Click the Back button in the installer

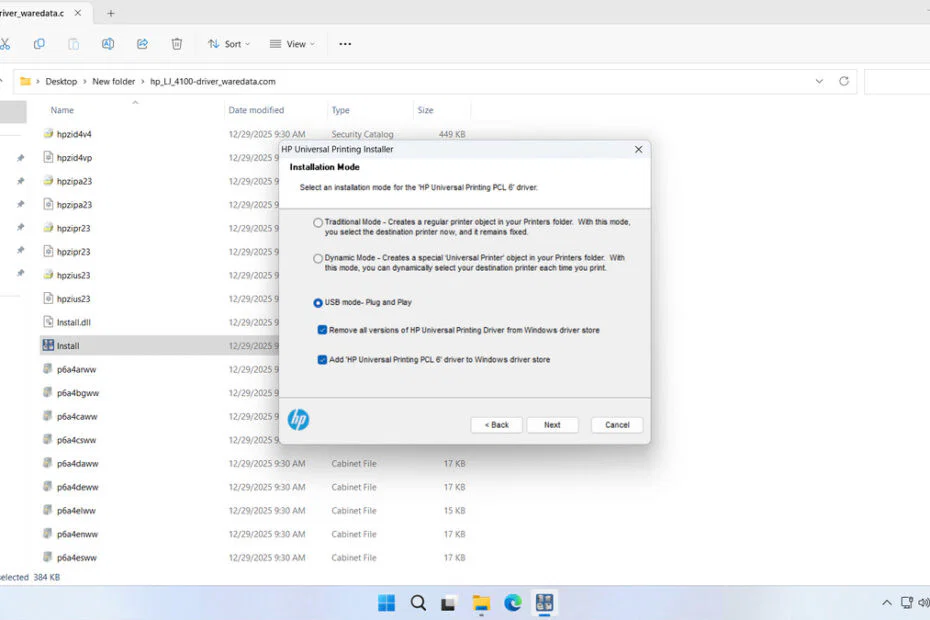[497, 424]
